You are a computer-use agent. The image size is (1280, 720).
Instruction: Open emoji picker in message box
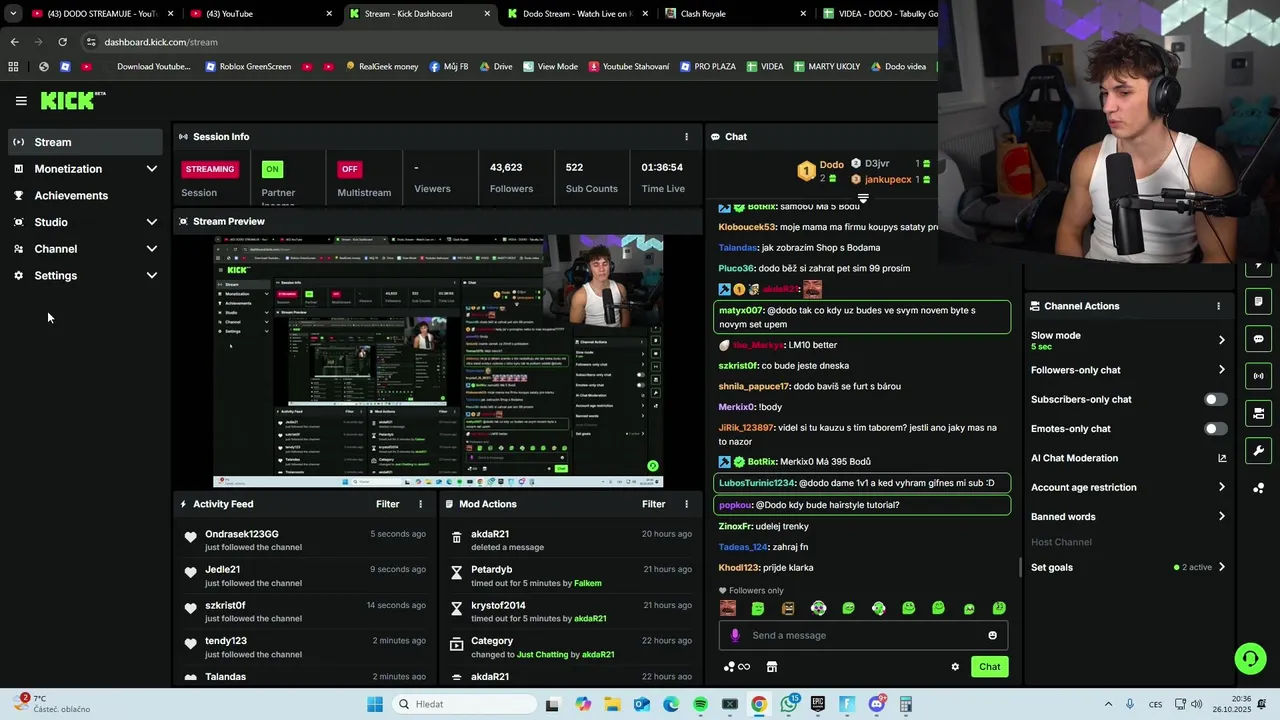coord(992,636)
